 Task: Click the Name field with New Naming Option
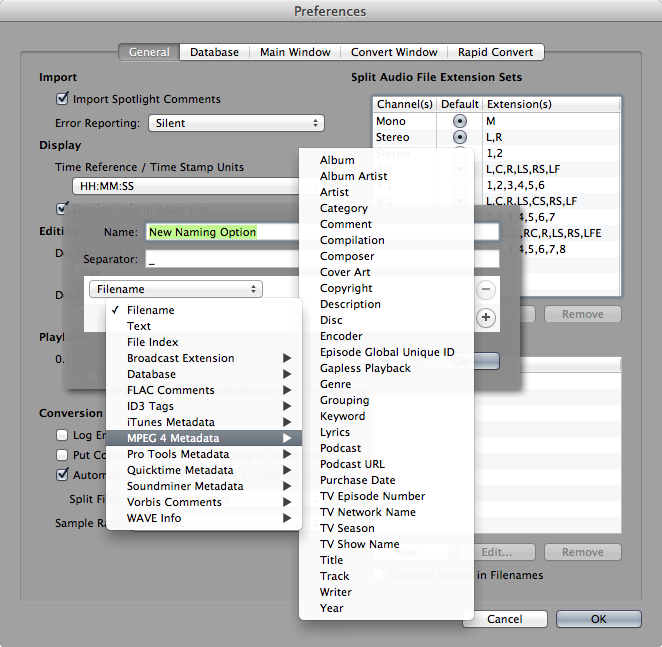click(x=220, y=232)
